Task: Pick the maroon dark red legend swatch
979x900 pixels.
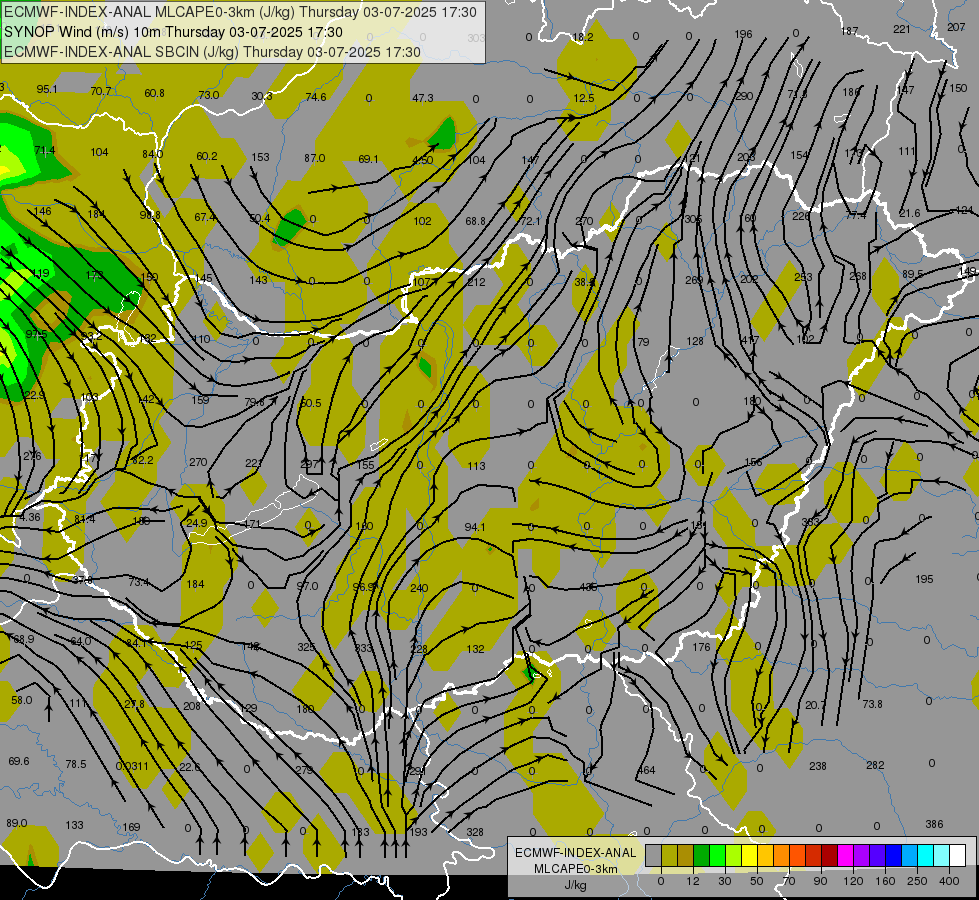Action: [830, 855]
